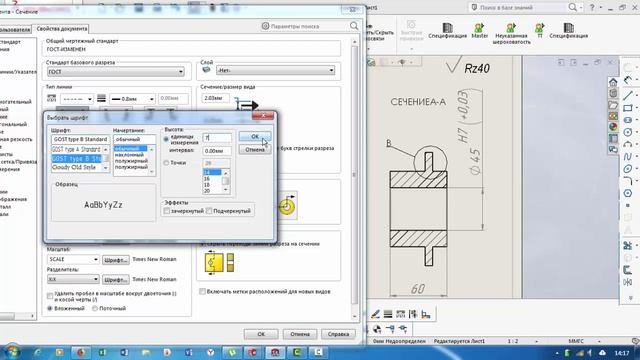This screenshot has height=360, width=640.
Task: Click the Windows Start button
Action: click(12, 352)
